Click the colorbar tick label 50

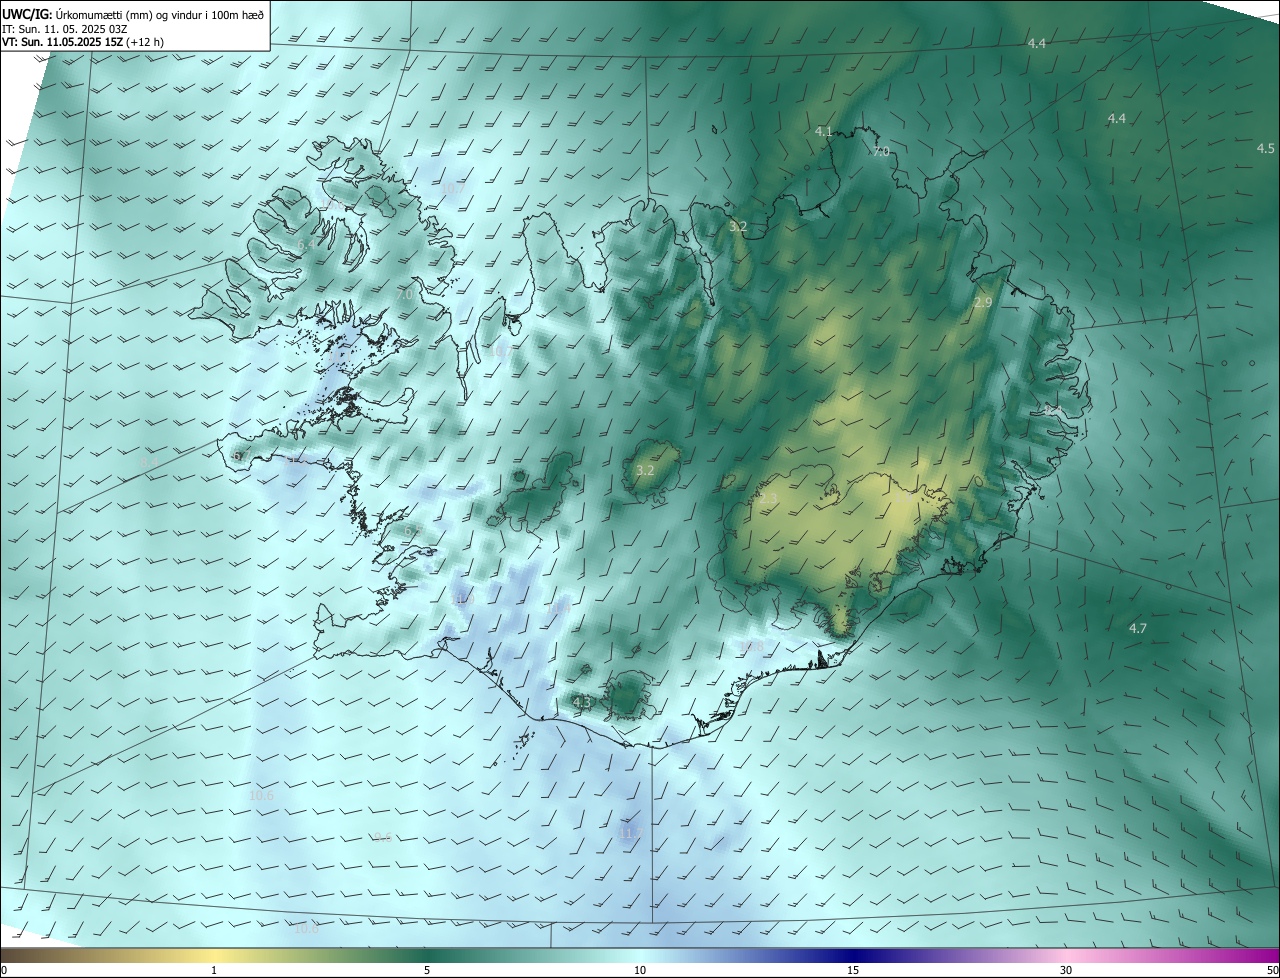1272,970
